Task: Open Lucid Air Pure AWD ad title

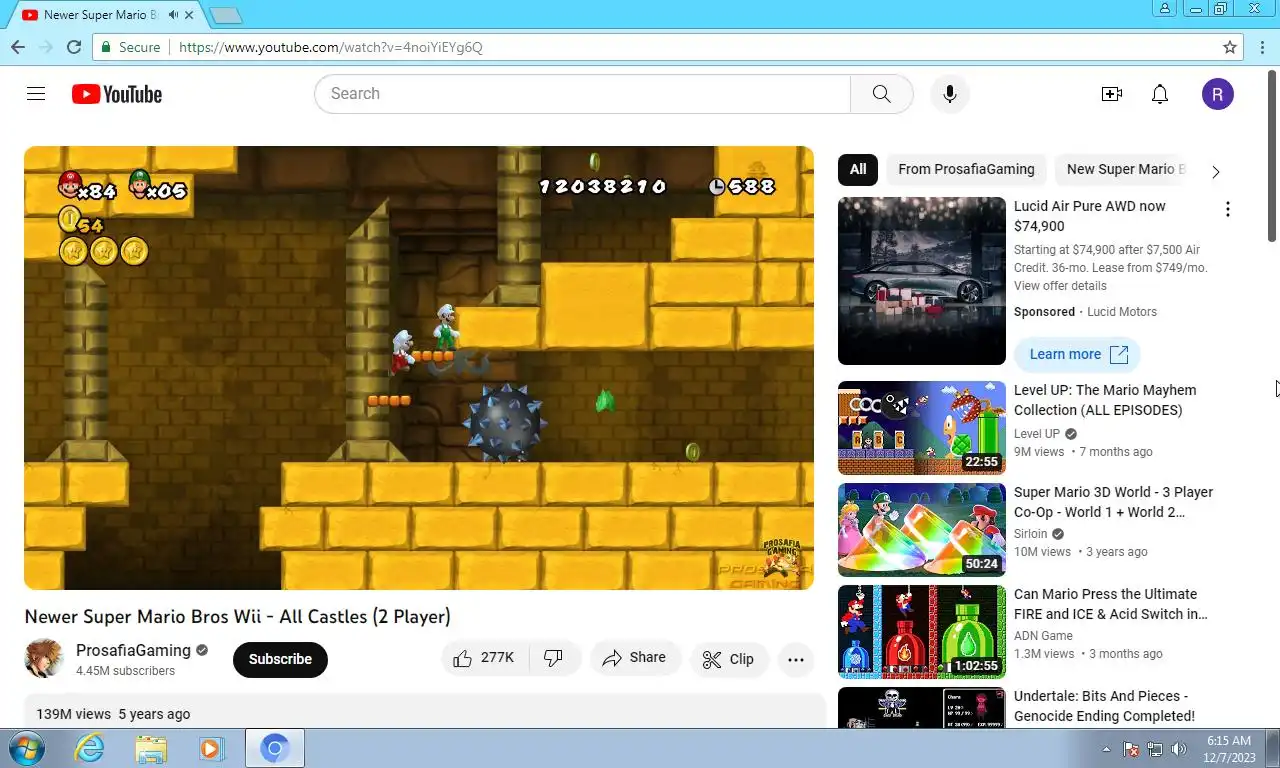Action: (1090, 216)
